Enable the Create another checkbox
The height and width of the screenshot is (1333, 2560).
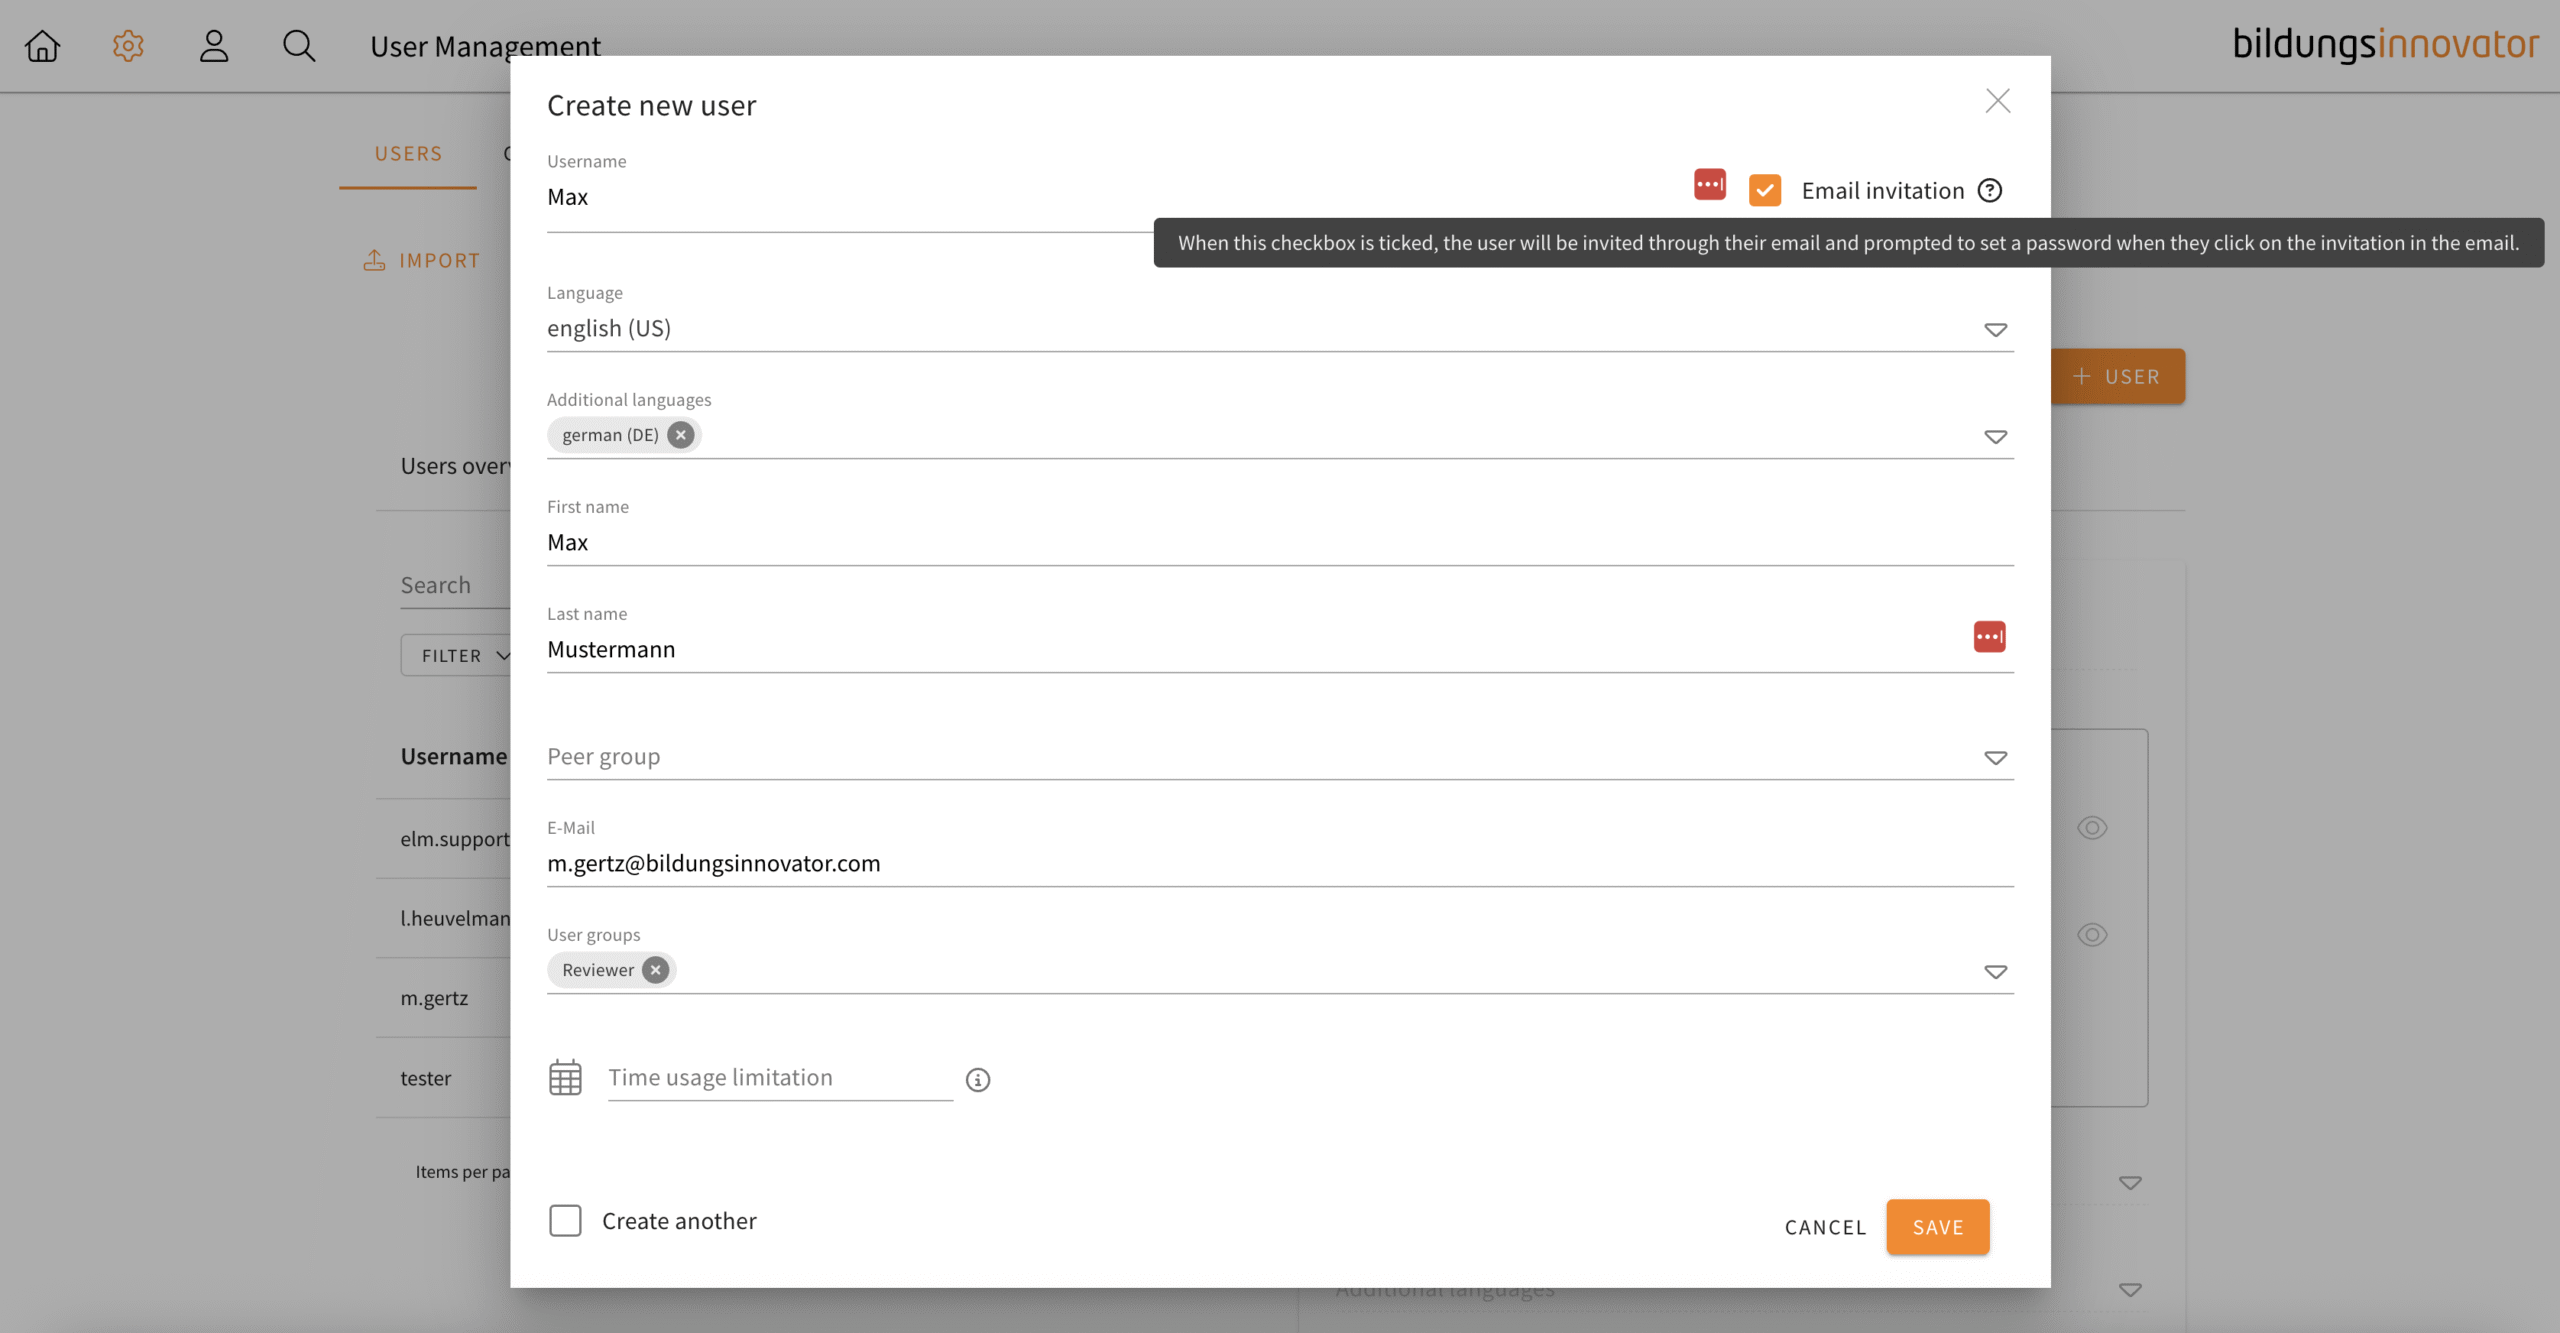click(565, 1221)
